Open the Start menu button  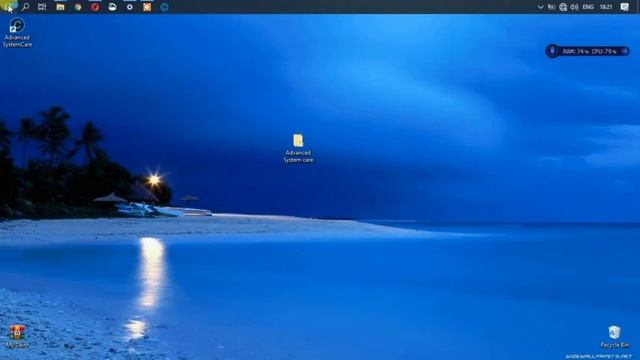click(x=9, y=6)
